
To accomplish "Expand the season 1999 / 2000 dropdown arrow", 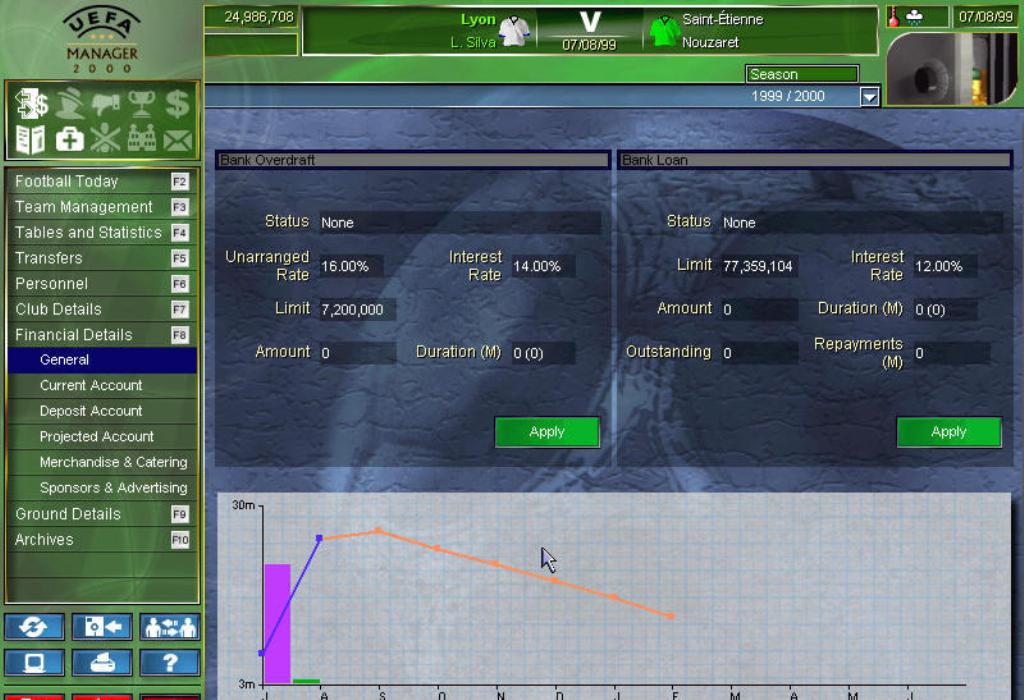I will 869,96.
